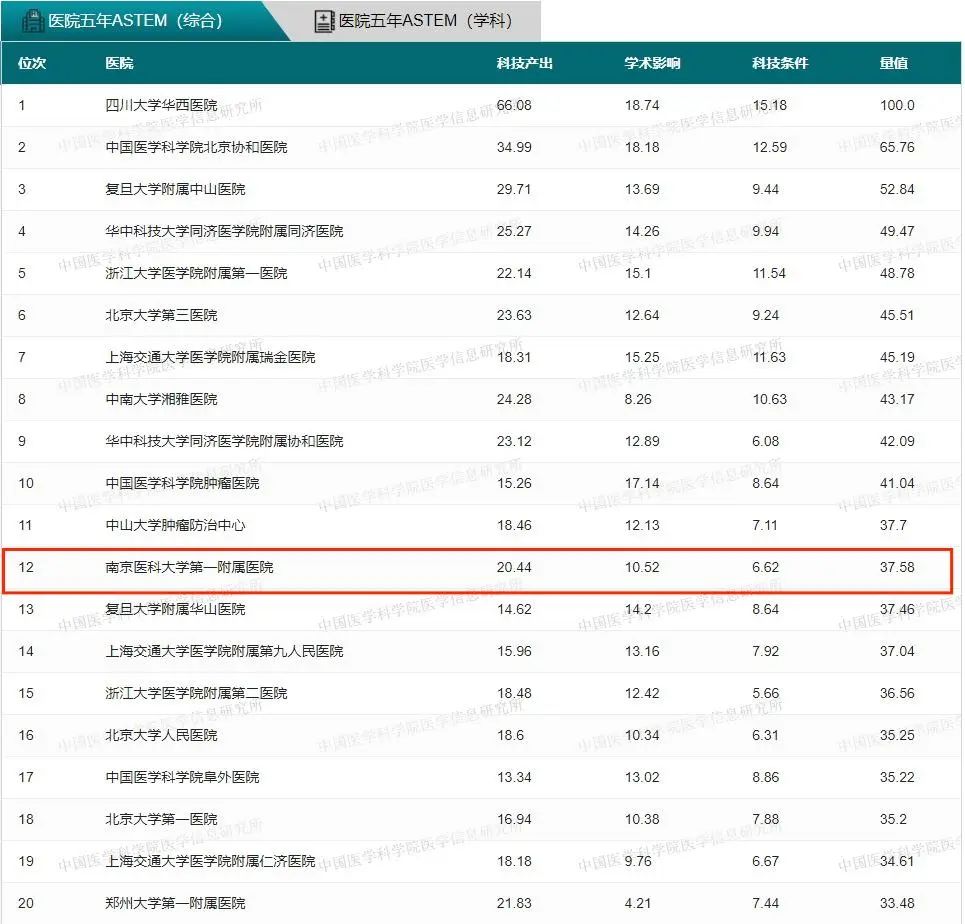Viewport: 965px width, 924px height.
Task: Click 量值 value 33.48
Action: pyautogui.click(x=897, y=903)
